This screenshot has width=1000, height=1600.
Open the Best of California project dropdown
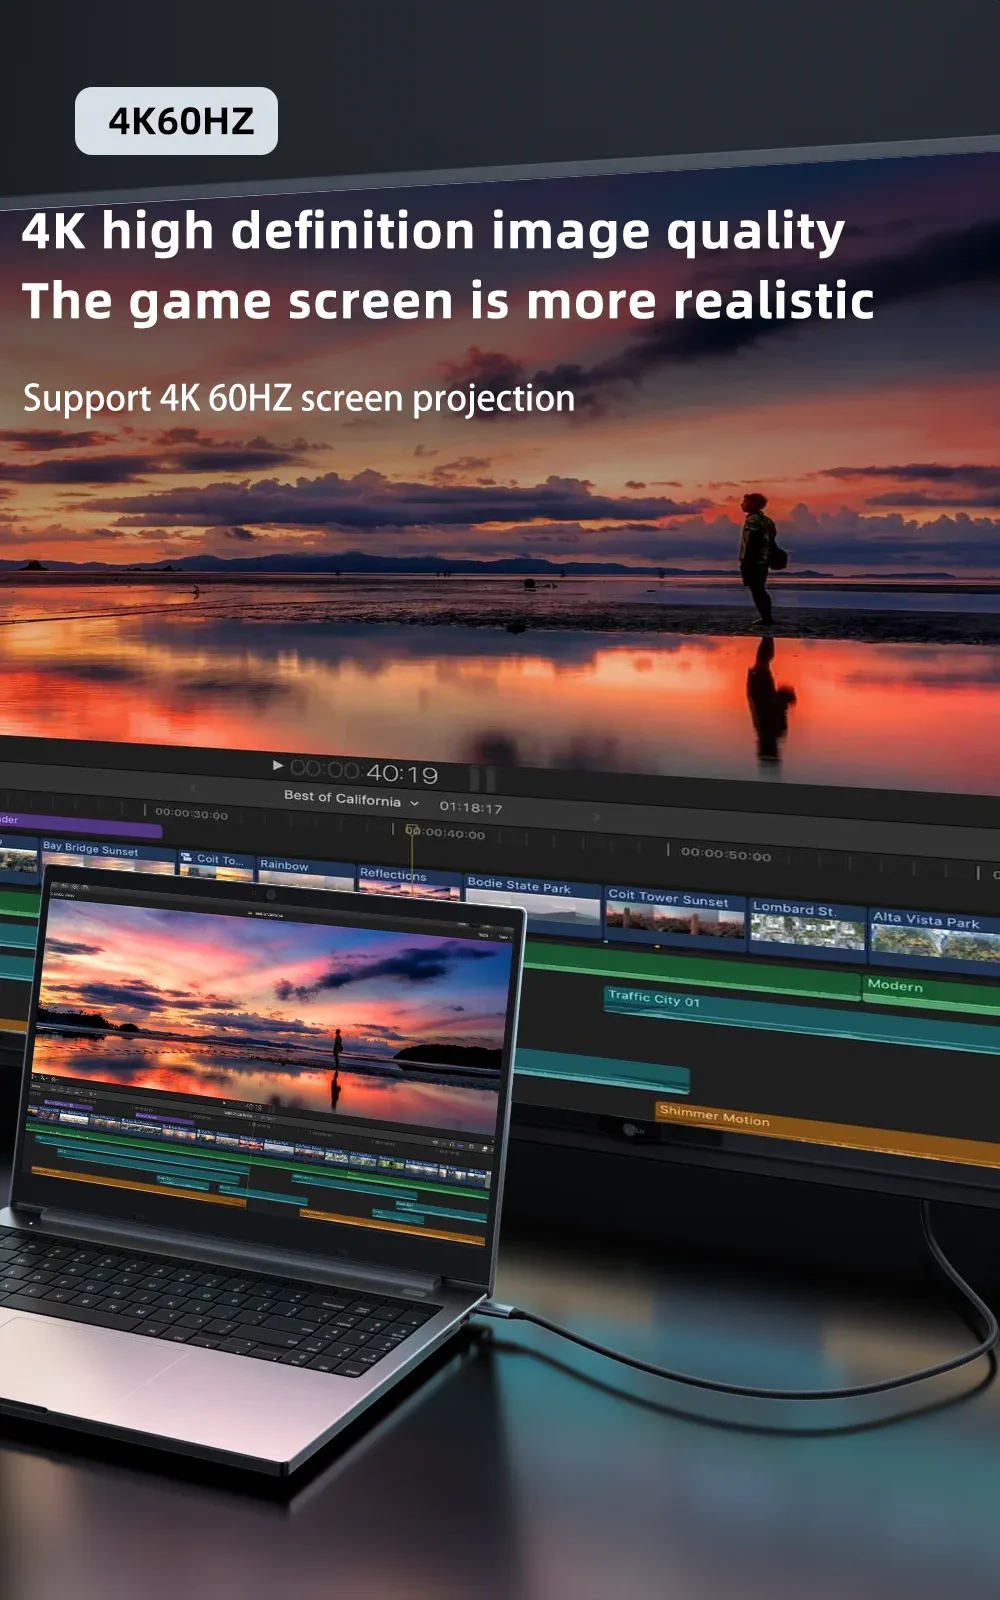351,799
